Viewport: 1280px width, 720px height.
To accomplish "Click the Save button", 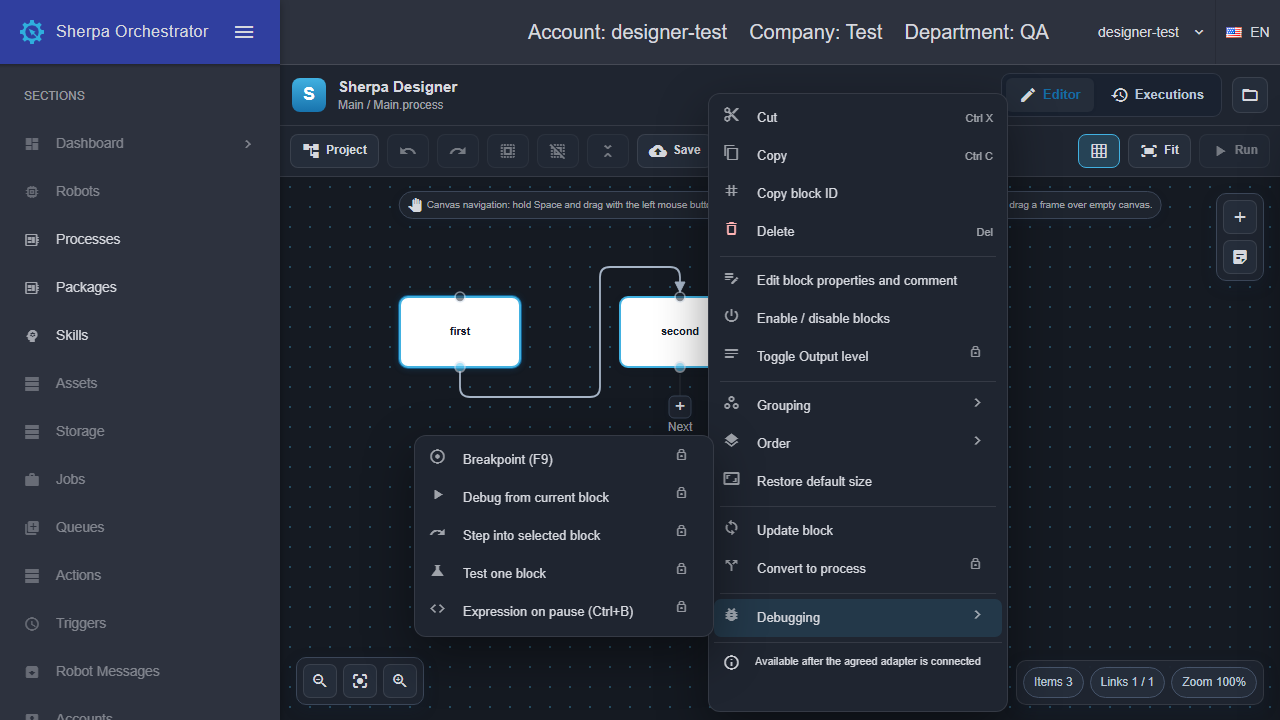I will pos(673,151).
